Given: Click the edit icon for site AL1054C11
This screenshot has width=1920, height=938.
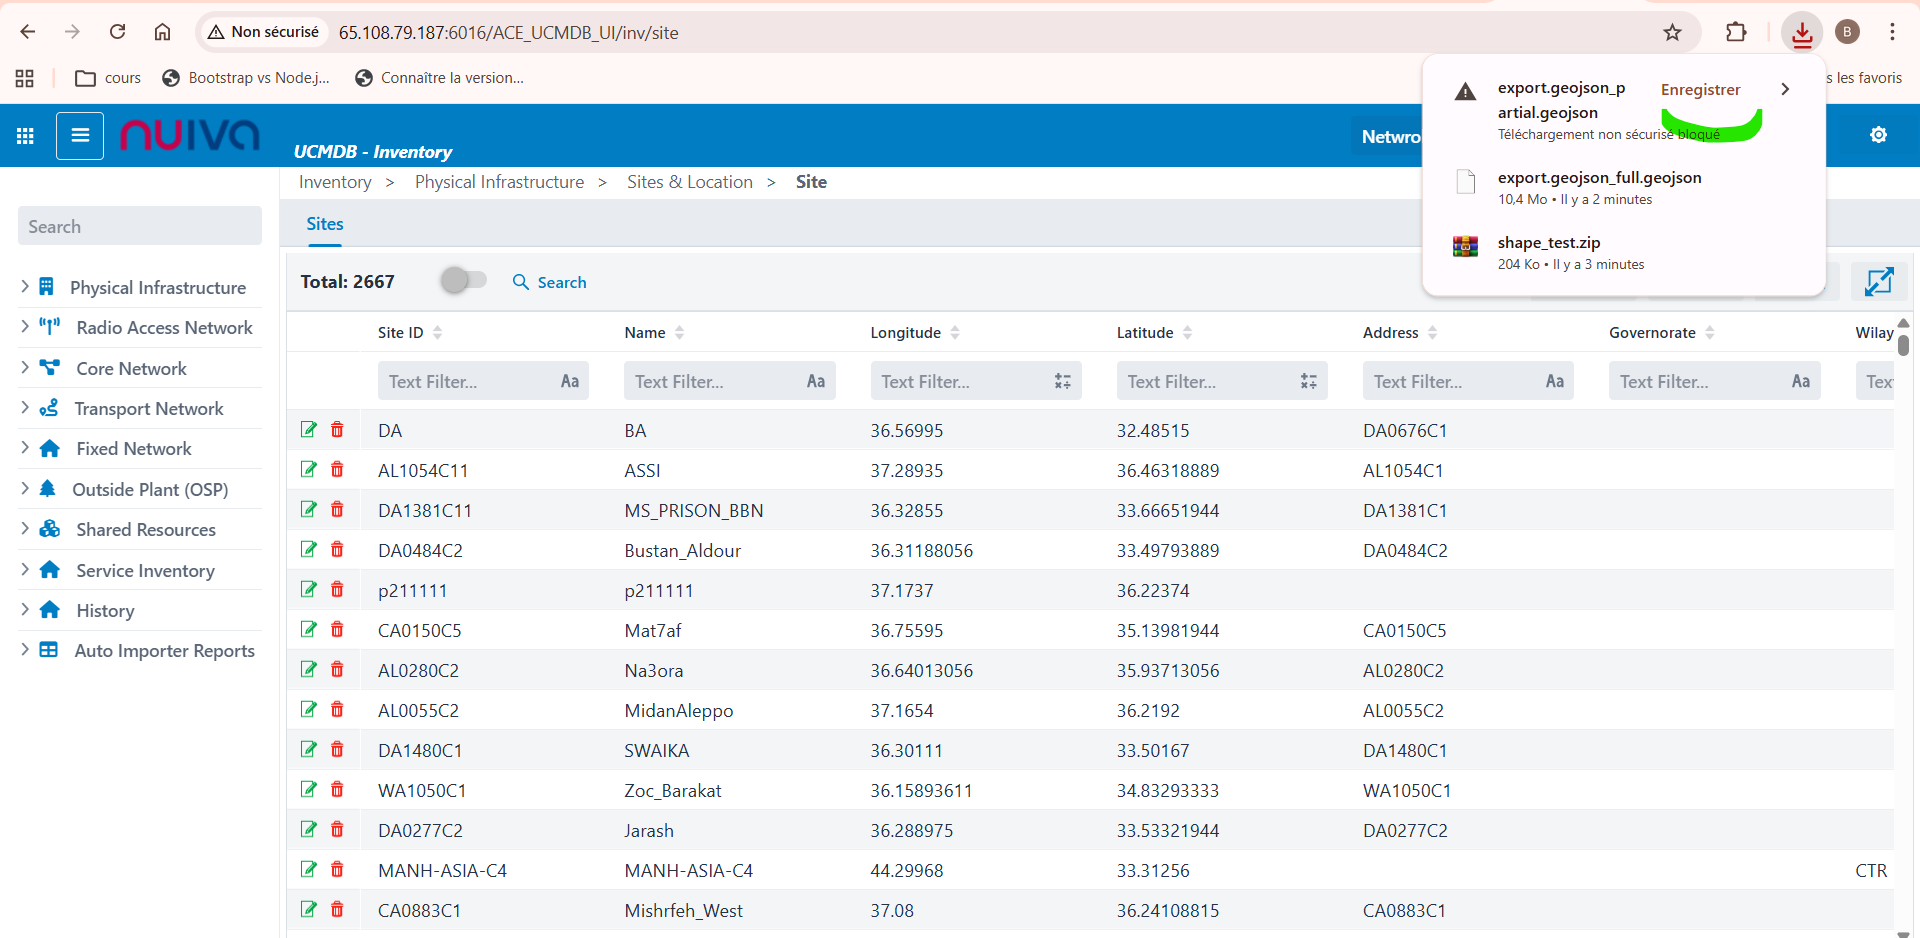Looking at the screenshot, I should coord(309,470).
